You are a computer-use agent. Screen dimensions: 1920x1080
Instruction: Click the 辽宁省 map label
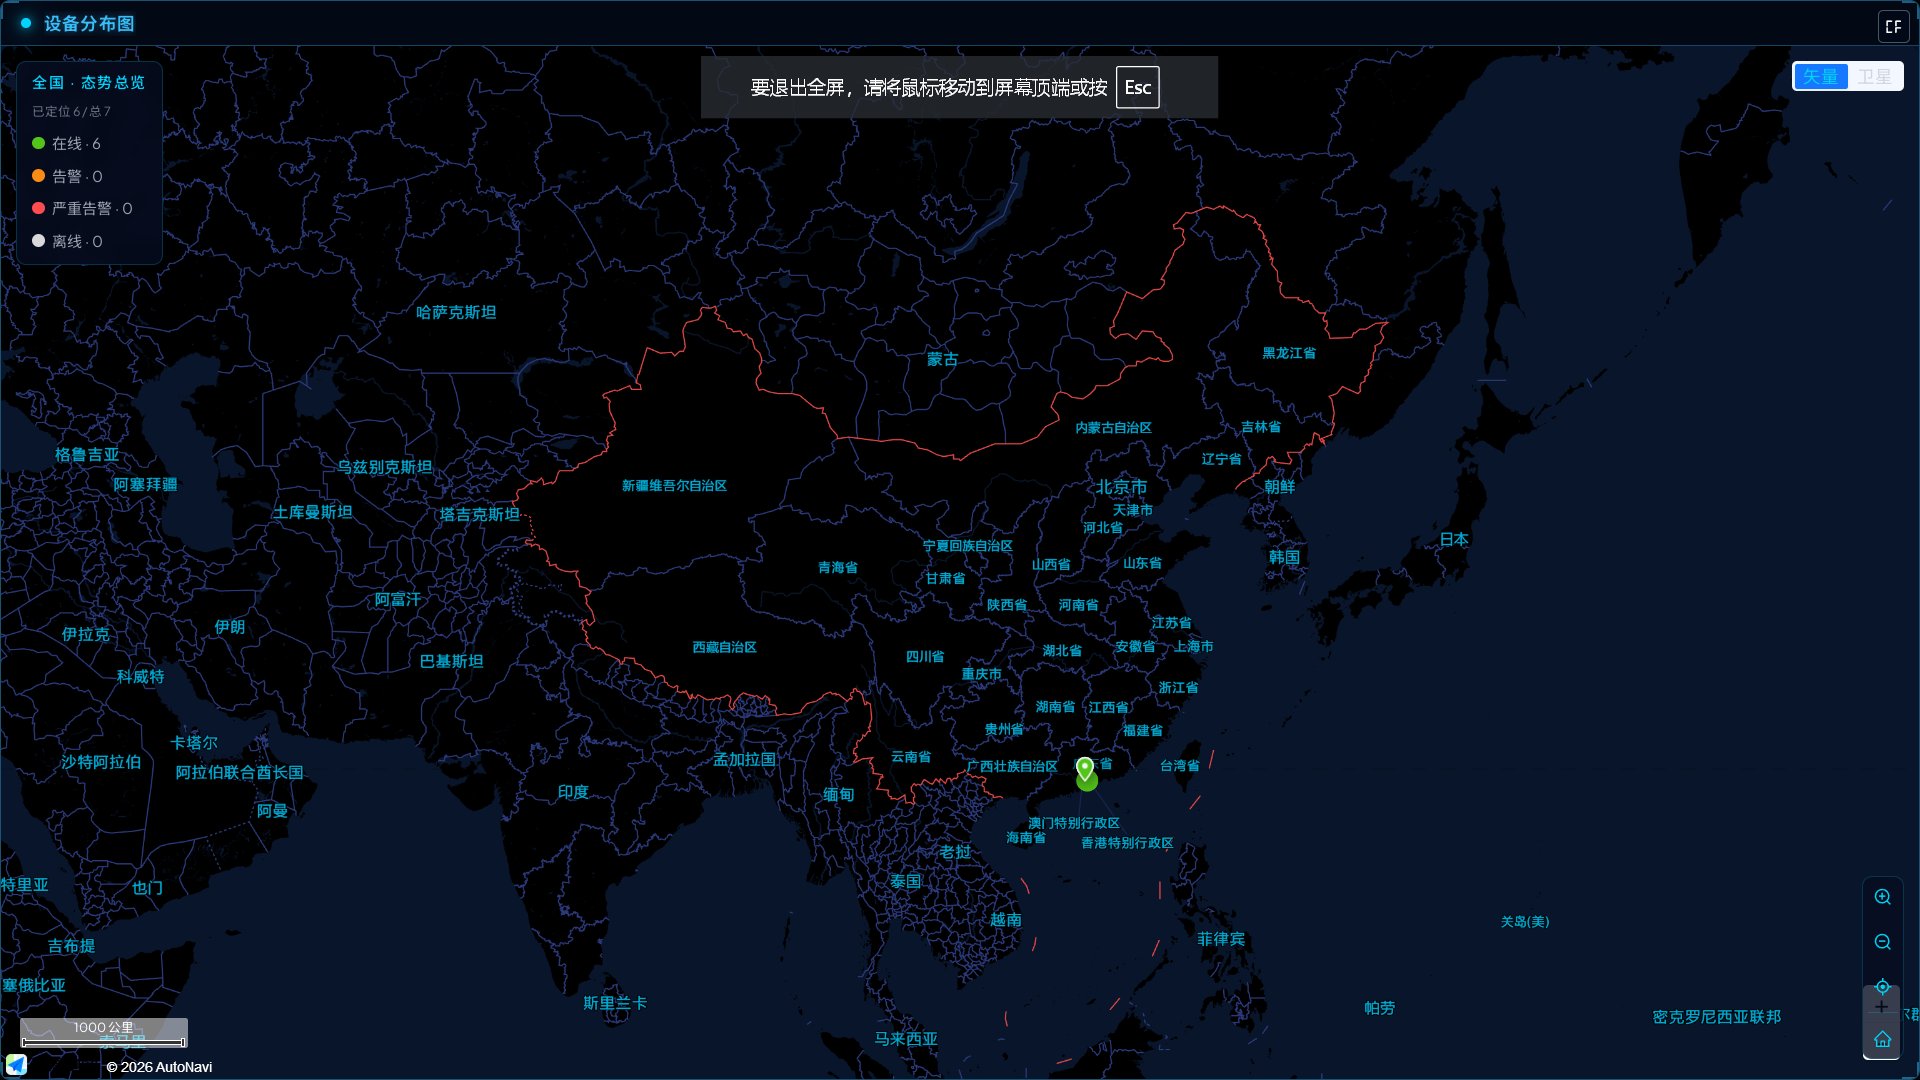pos(1221,459)
